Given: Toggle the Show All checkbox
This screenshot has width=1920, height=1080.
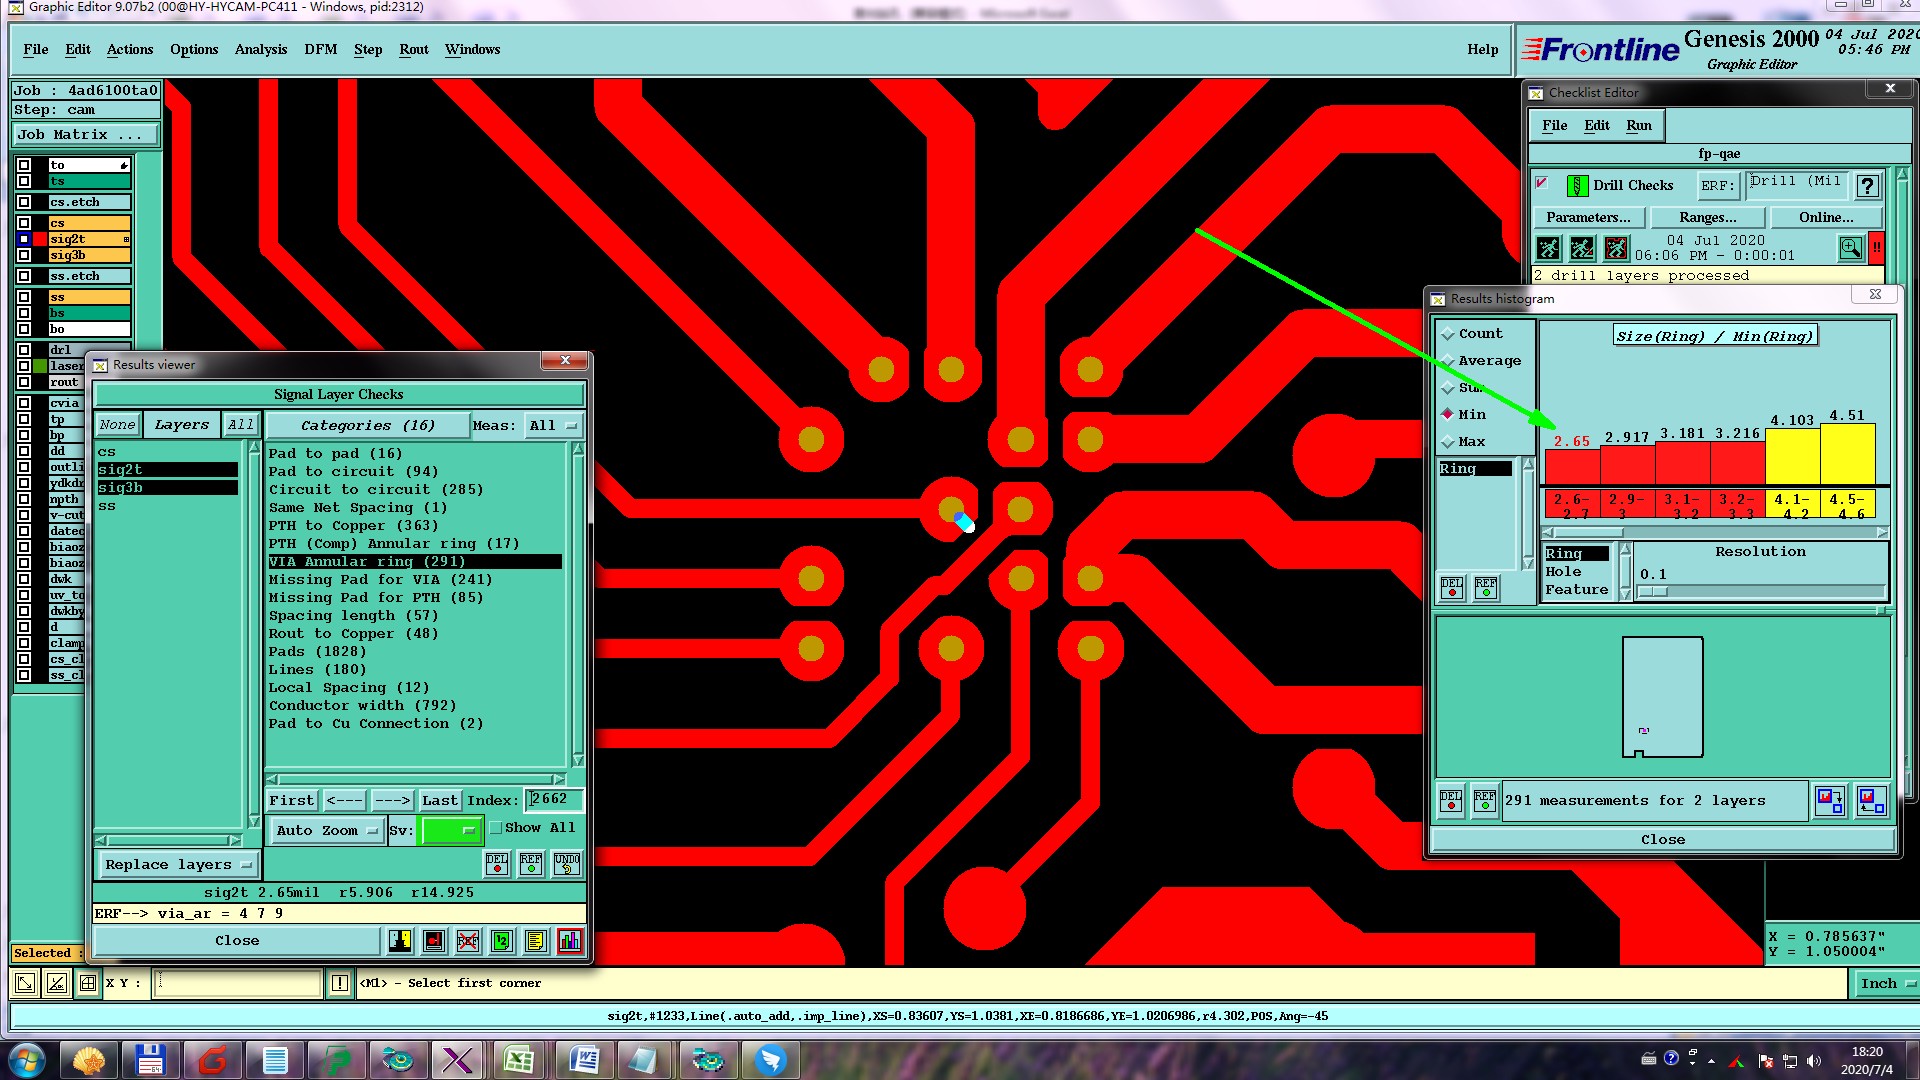Looking at the screenshot, I should coord(496,828).
